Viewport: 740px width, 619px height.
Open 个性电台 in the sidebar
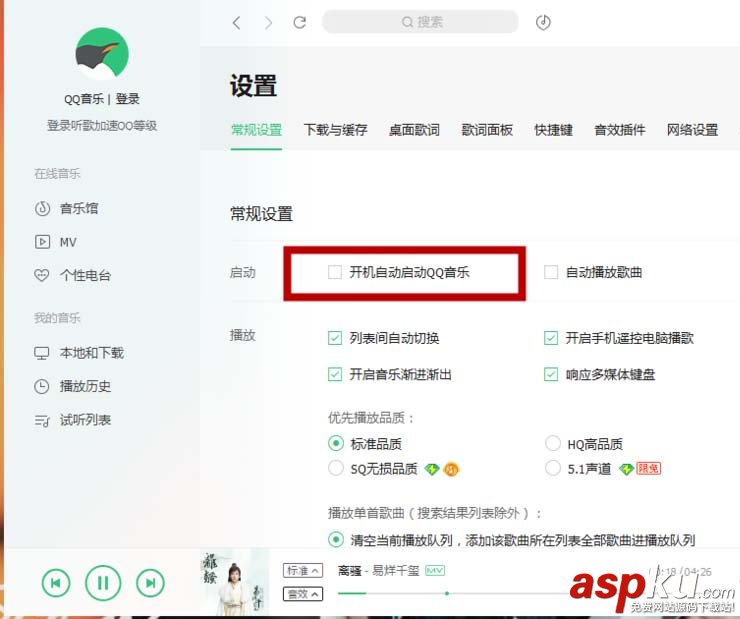point(72,276)
